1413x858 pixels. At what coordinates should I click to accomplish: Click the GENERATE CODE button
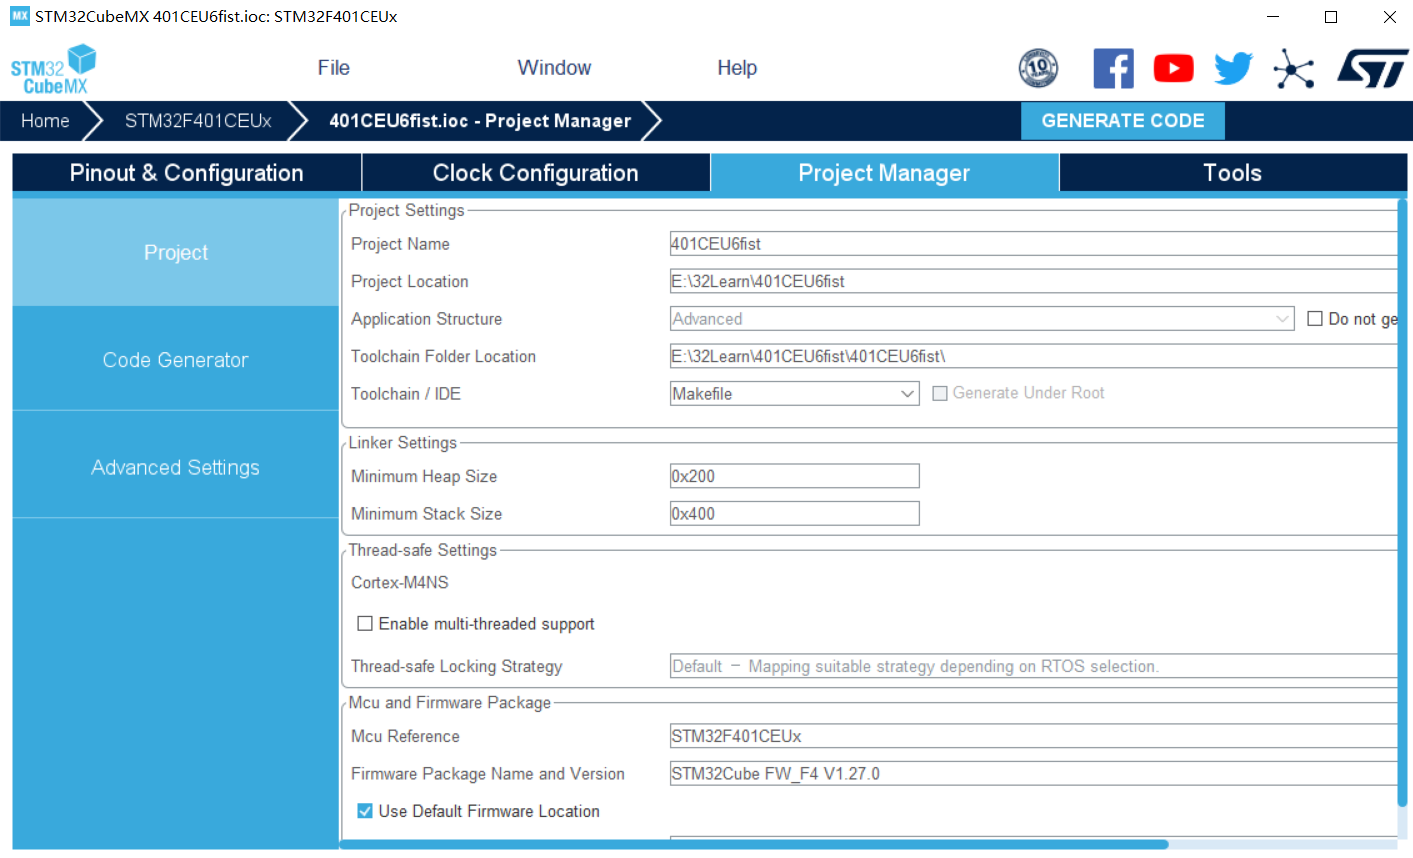tap(1123, 121)
